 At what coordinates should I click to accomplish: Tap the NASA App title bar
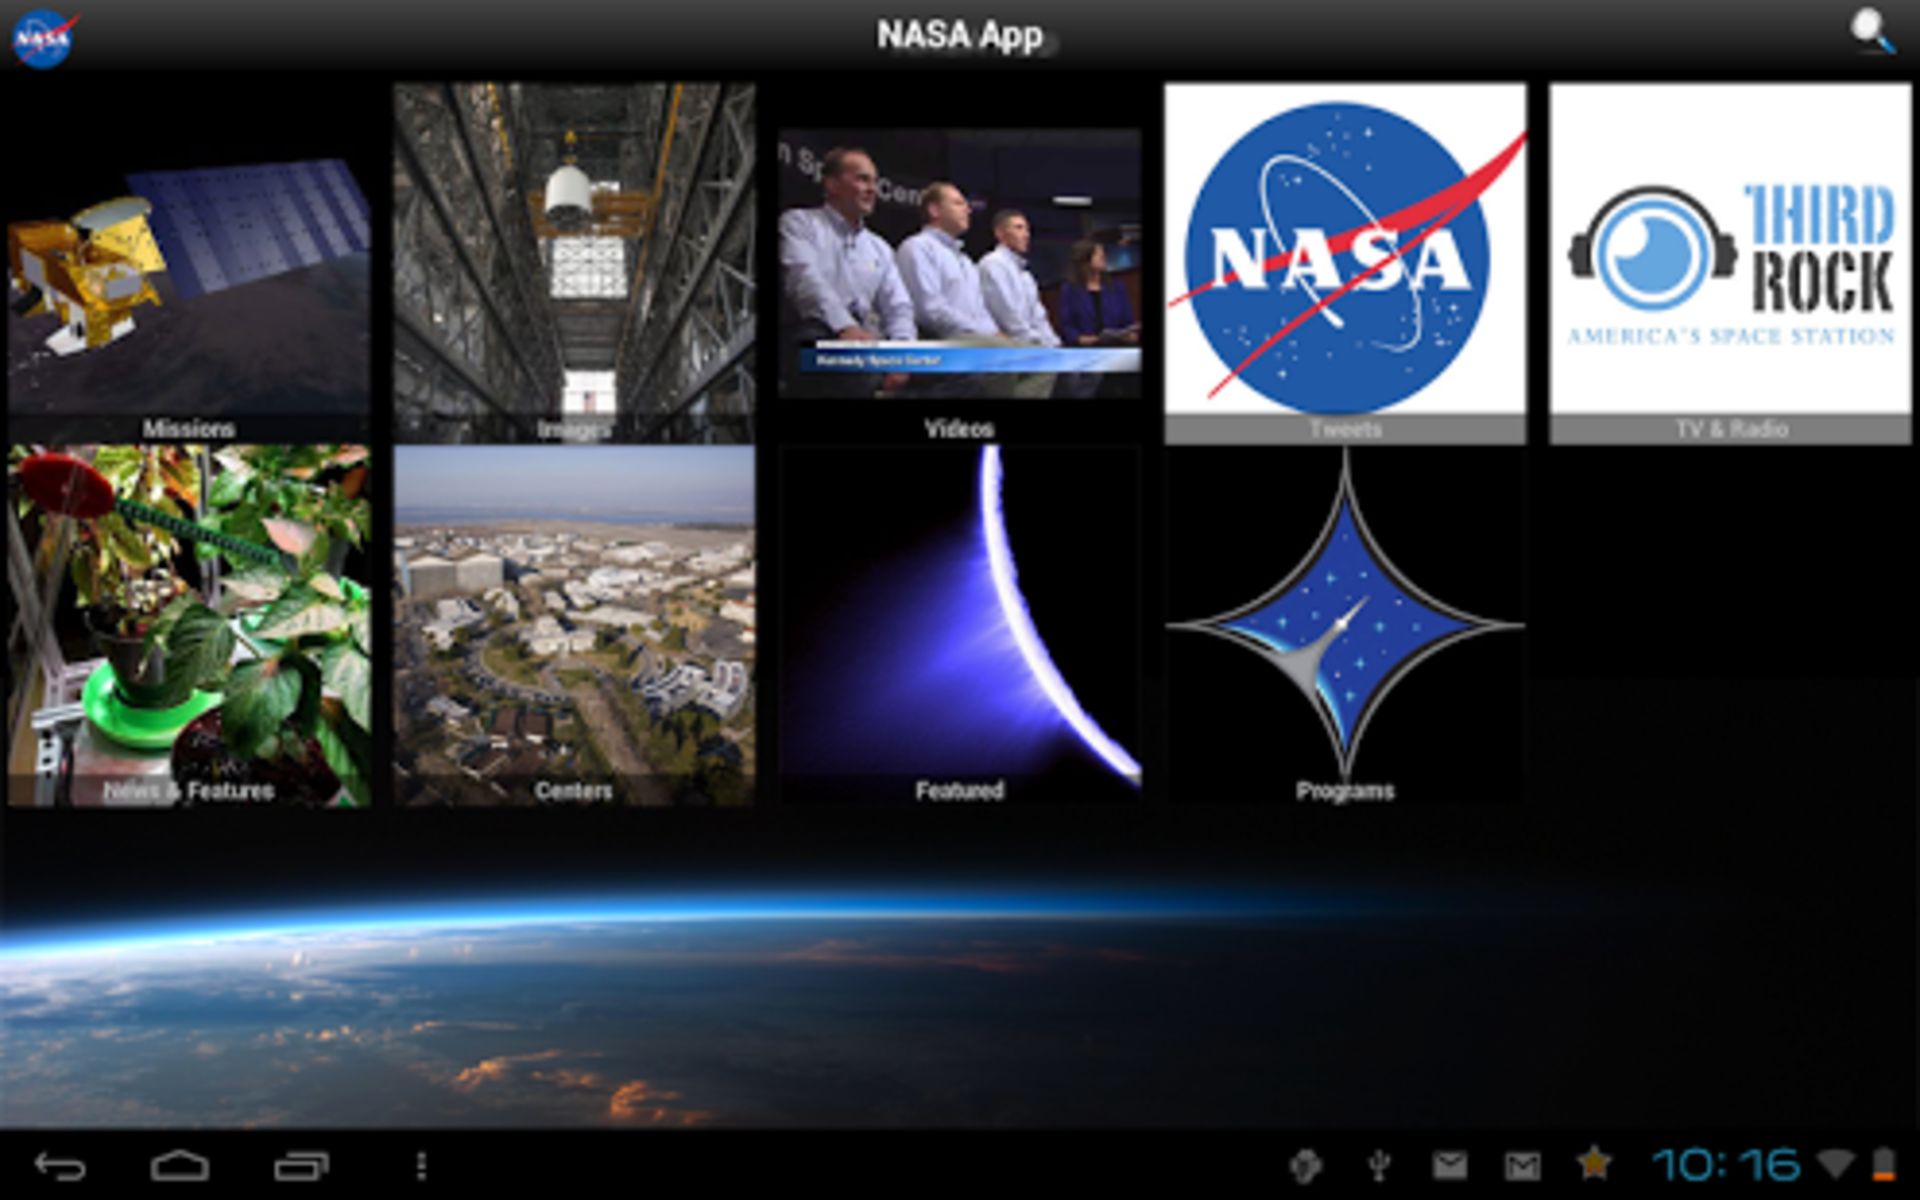[960, 33]
